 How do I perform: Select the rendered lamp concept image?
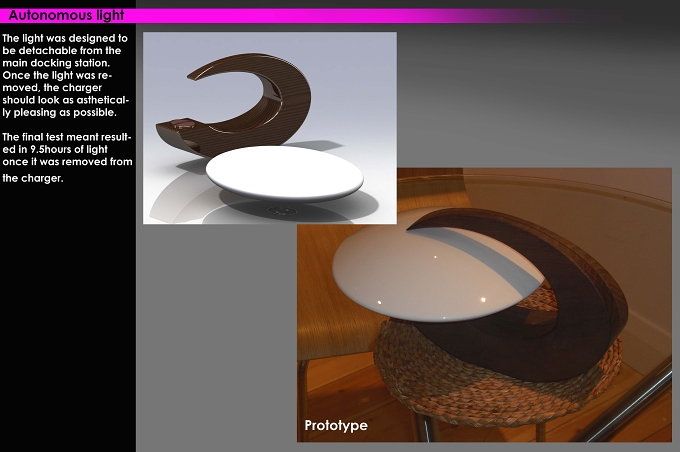click(270, 128)
